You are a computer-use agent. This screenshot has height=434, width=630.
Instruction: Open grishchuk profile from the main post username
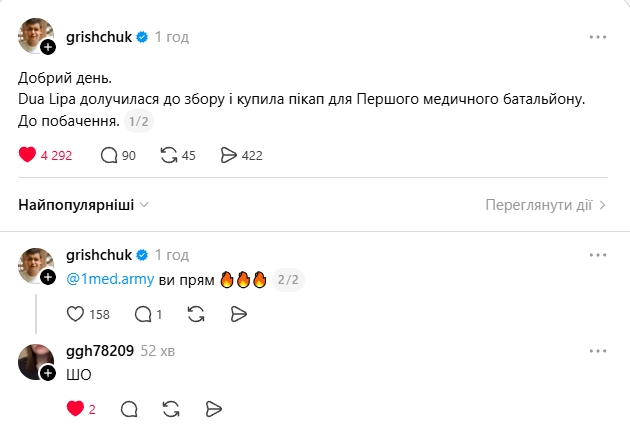click(99, 37)
